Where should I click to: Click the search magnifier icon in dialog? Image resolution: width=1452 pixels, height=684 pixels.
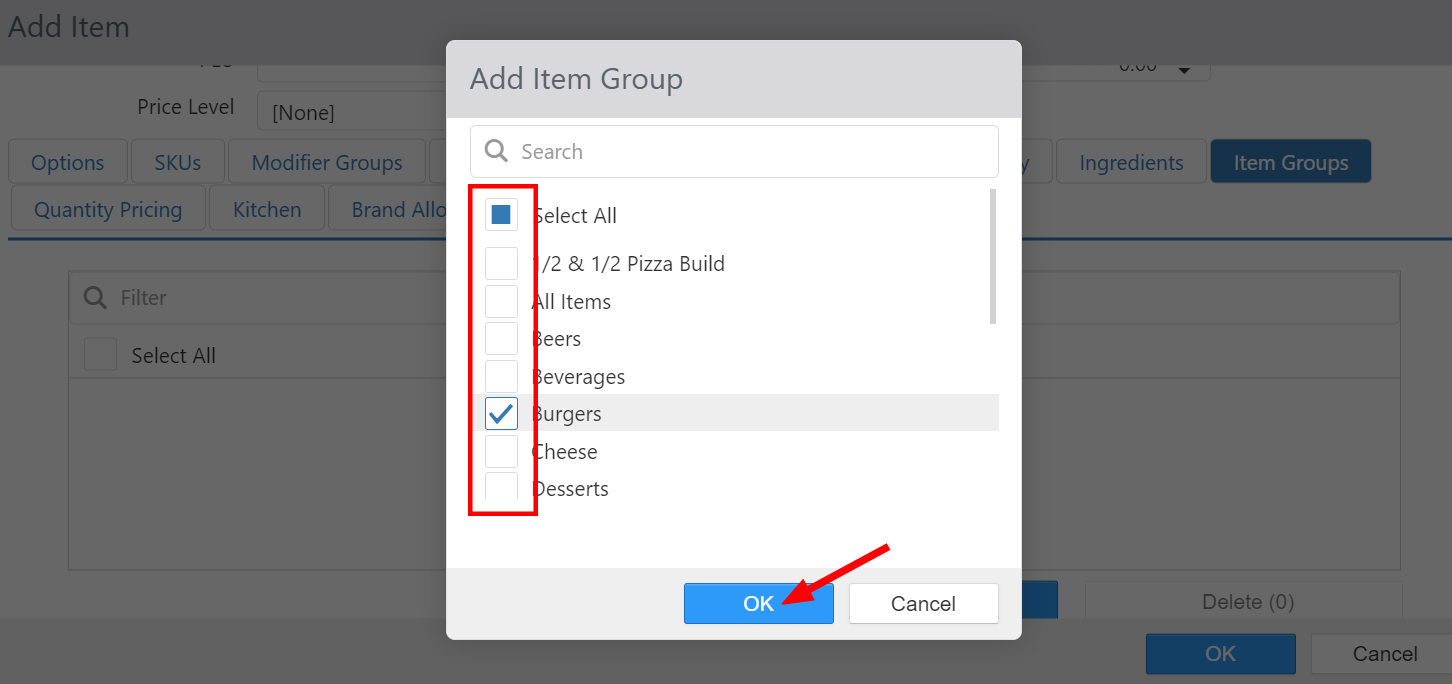pos(496,151)
